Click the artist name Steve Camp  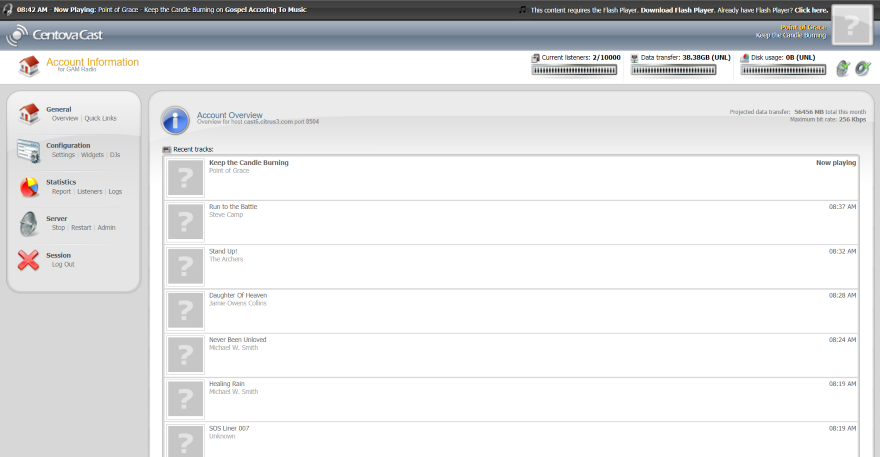(226, 215)
